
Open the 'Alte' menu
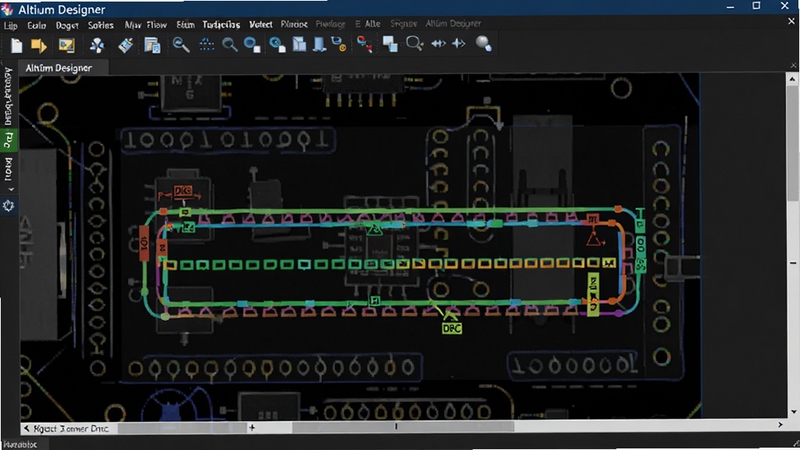click(x=372, y=24)
